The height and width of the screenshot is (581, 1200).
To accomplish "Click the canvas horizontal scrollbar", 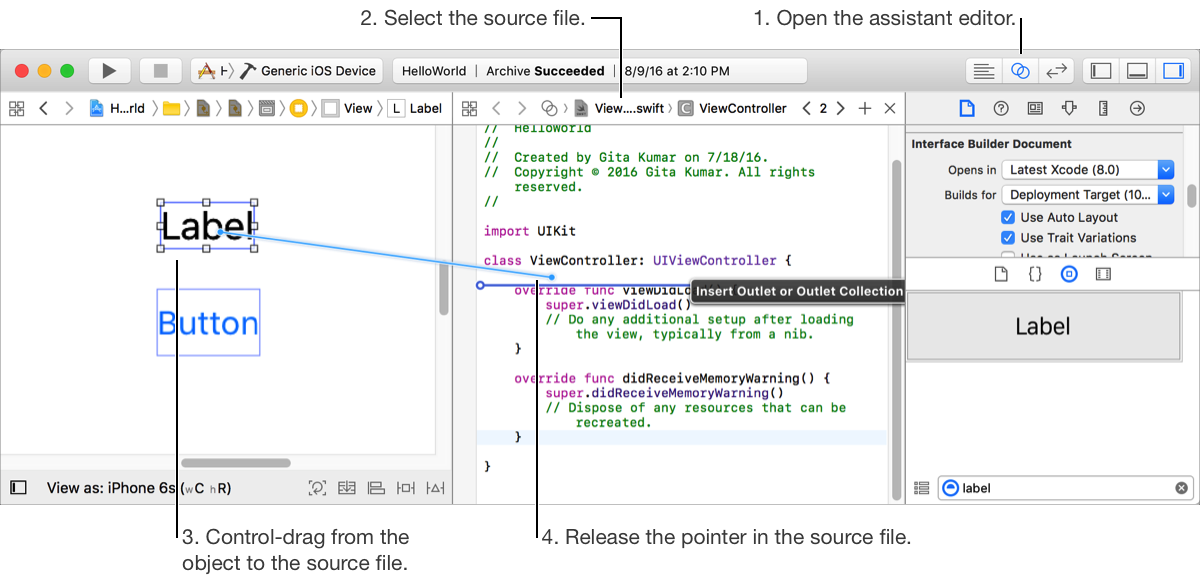I will pos(236,463).
